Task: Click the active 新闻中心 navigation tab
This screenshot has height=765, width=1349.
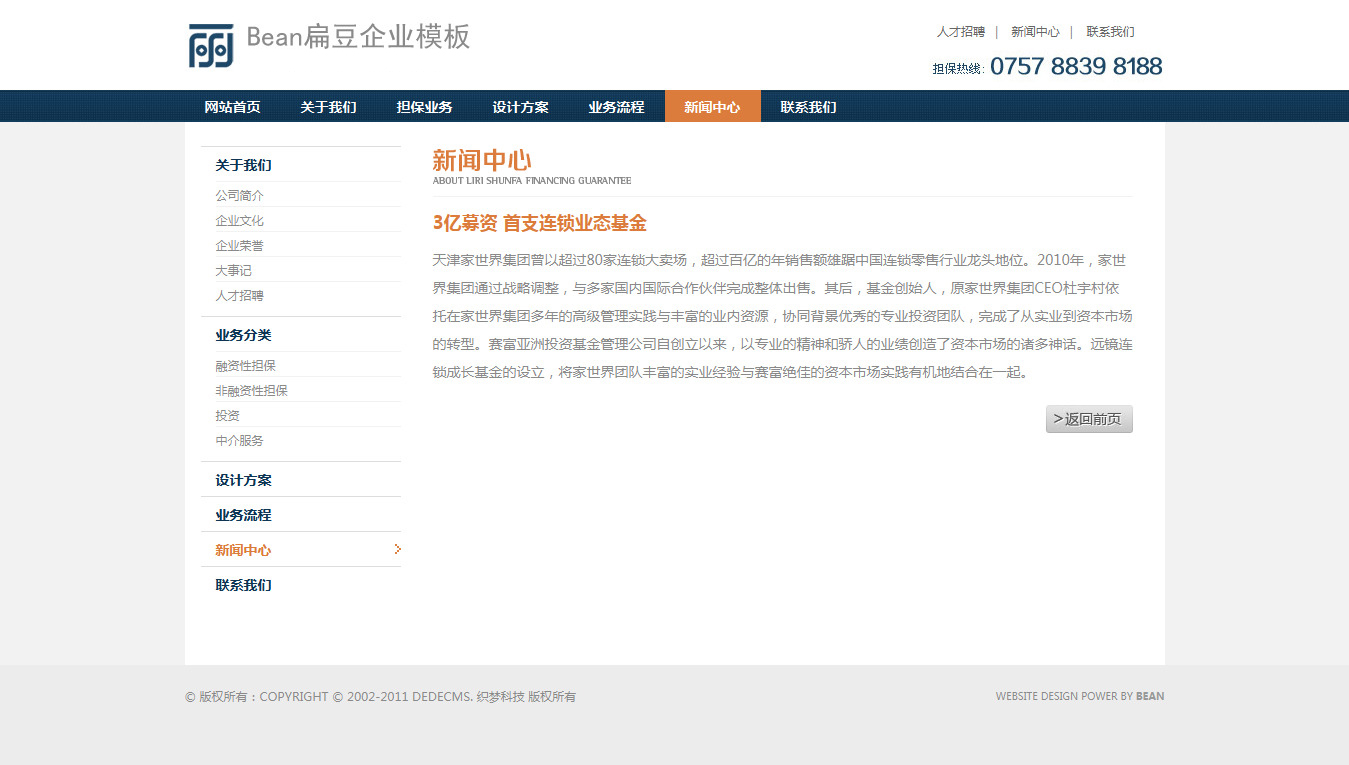Action: point(712,107)
